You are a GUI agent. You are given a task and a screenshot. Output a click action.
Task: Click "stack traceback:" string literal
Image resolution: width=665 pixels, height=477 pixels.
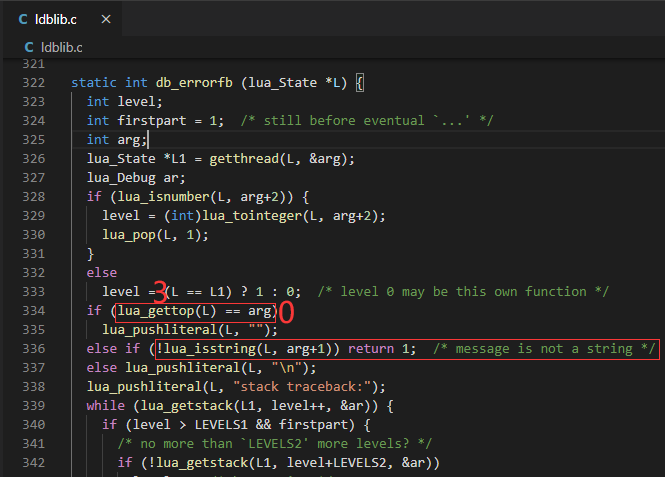302,387
